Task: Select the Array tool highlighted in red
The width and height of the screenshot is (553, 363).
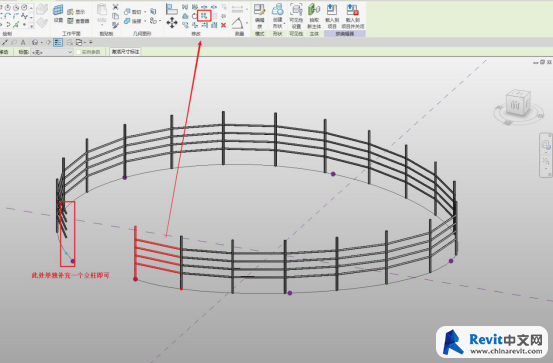Action: point(204,16)
